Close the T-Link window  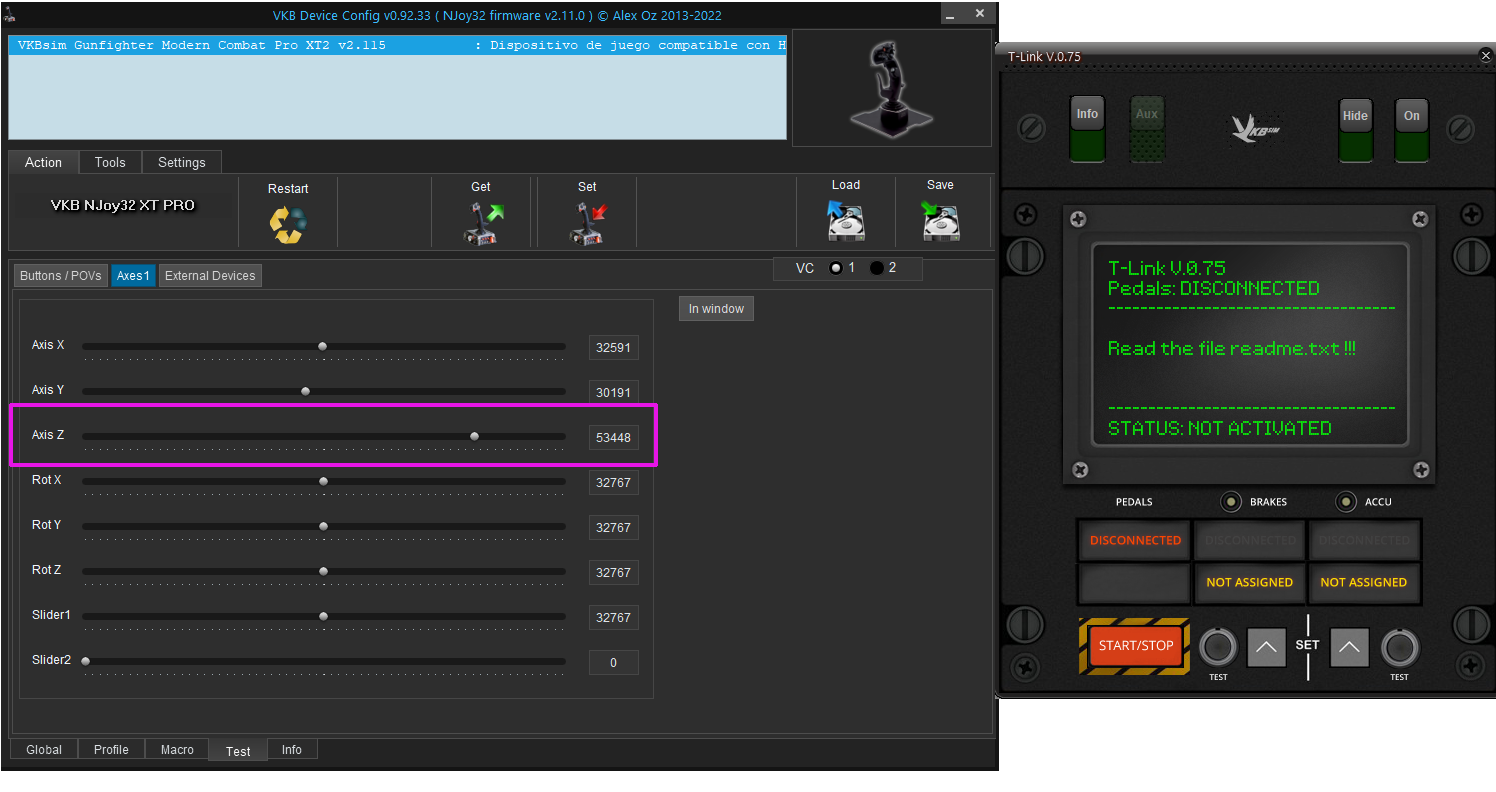coord(1485,56)
